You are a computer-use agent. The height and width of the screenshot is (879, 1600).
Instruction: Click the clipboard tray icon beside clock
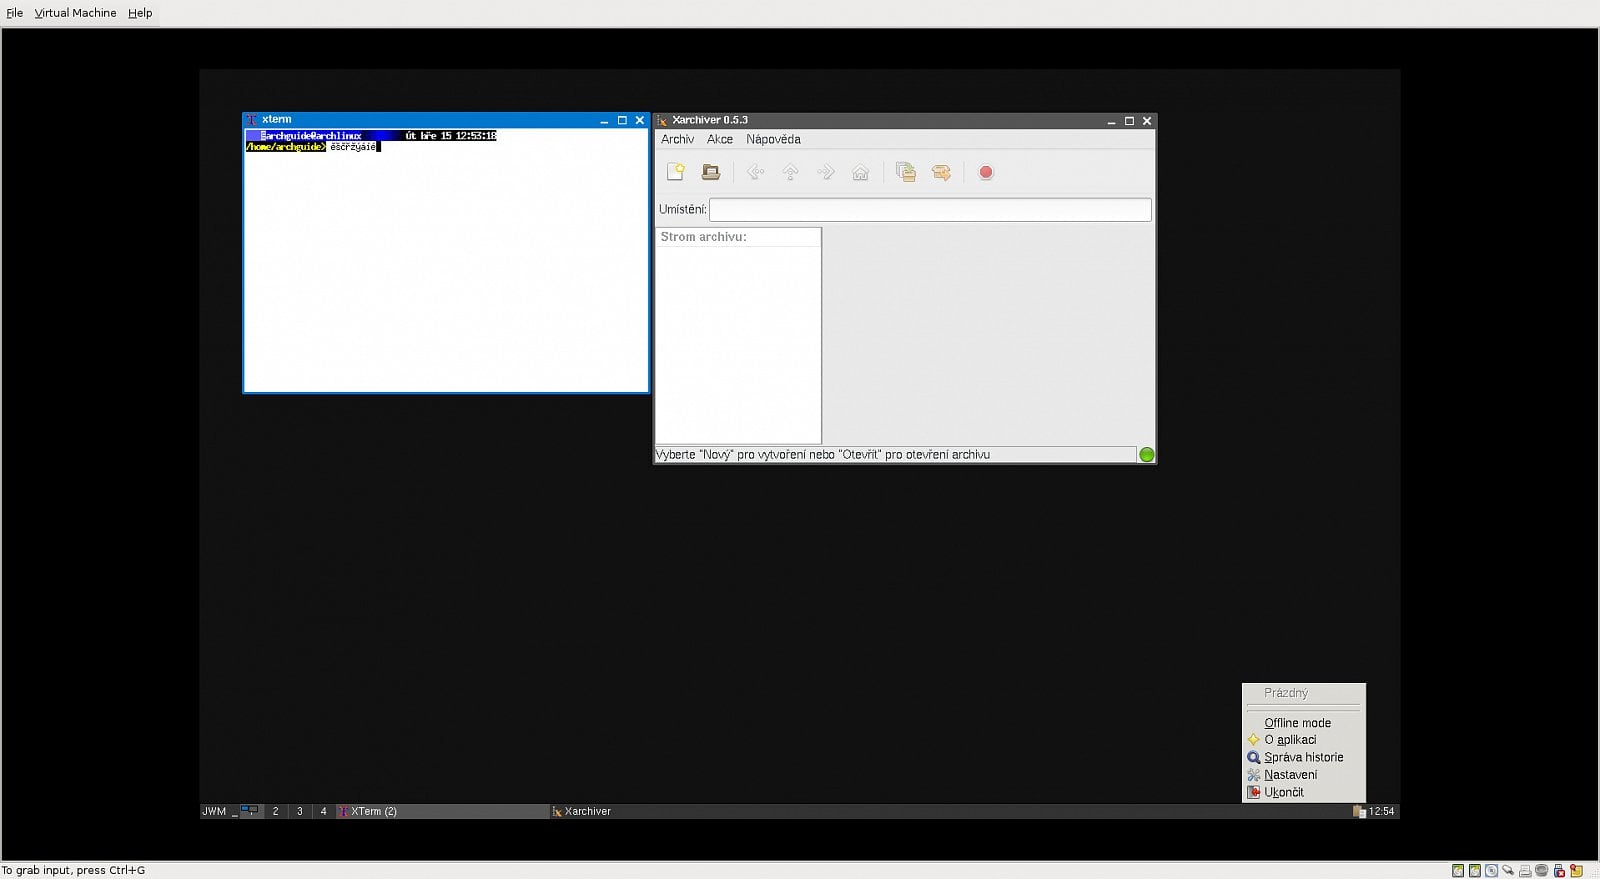1359,811
